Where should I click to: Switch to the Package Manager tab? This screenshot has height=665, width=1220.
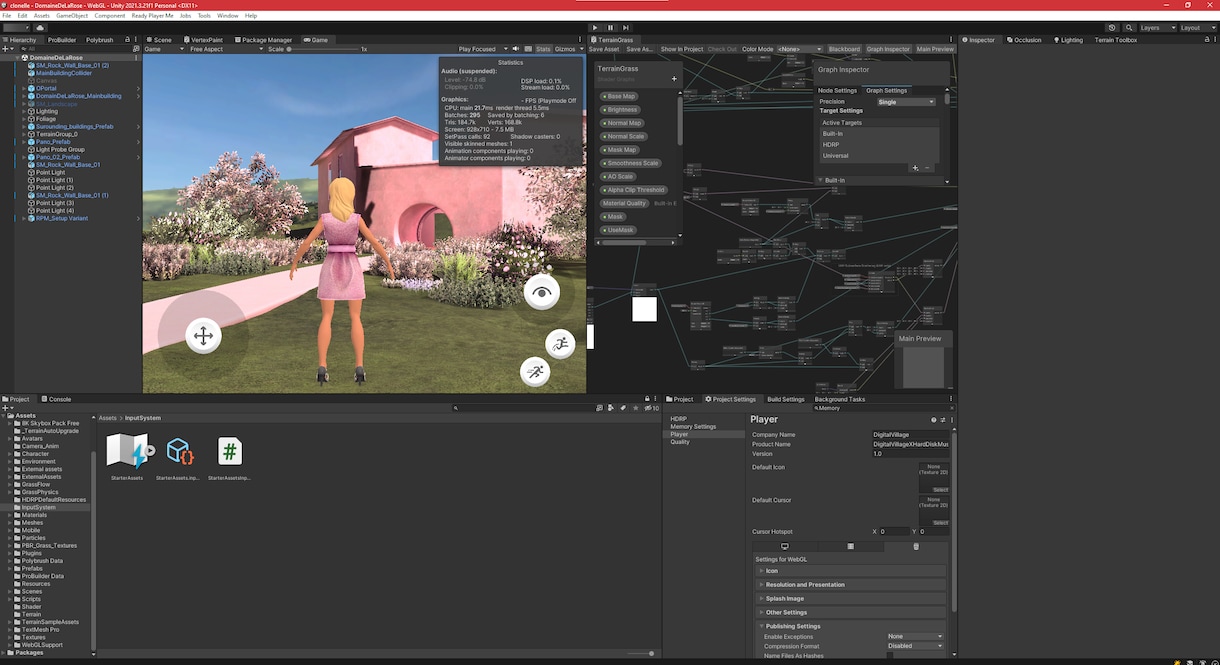[x=263, y=40]
